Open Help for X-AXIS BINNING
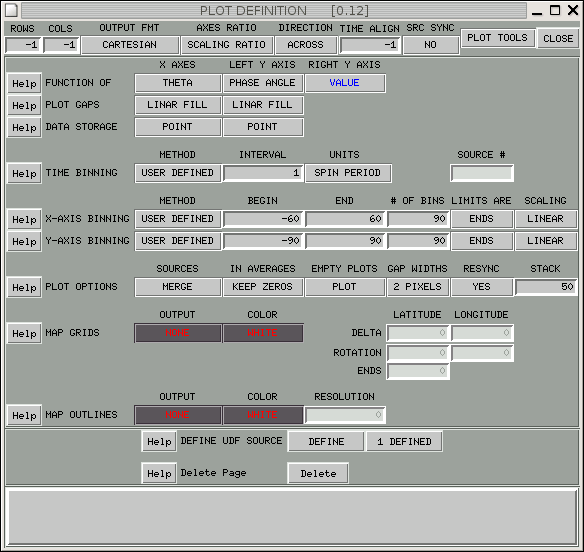The width and height of the screenshot is (584, 552). click(24, 219)
